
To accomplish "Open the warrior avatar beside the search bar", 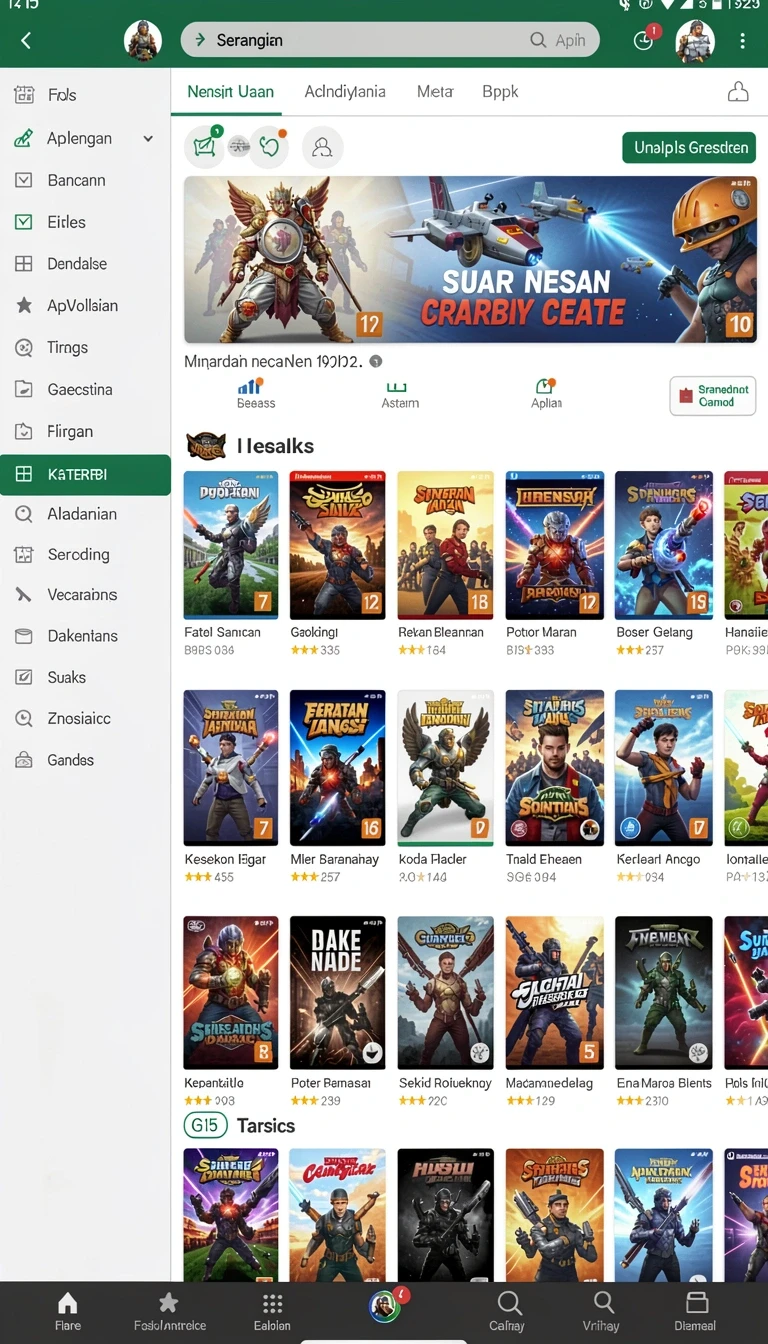I will pyautogui.click(x=143, y=41).
